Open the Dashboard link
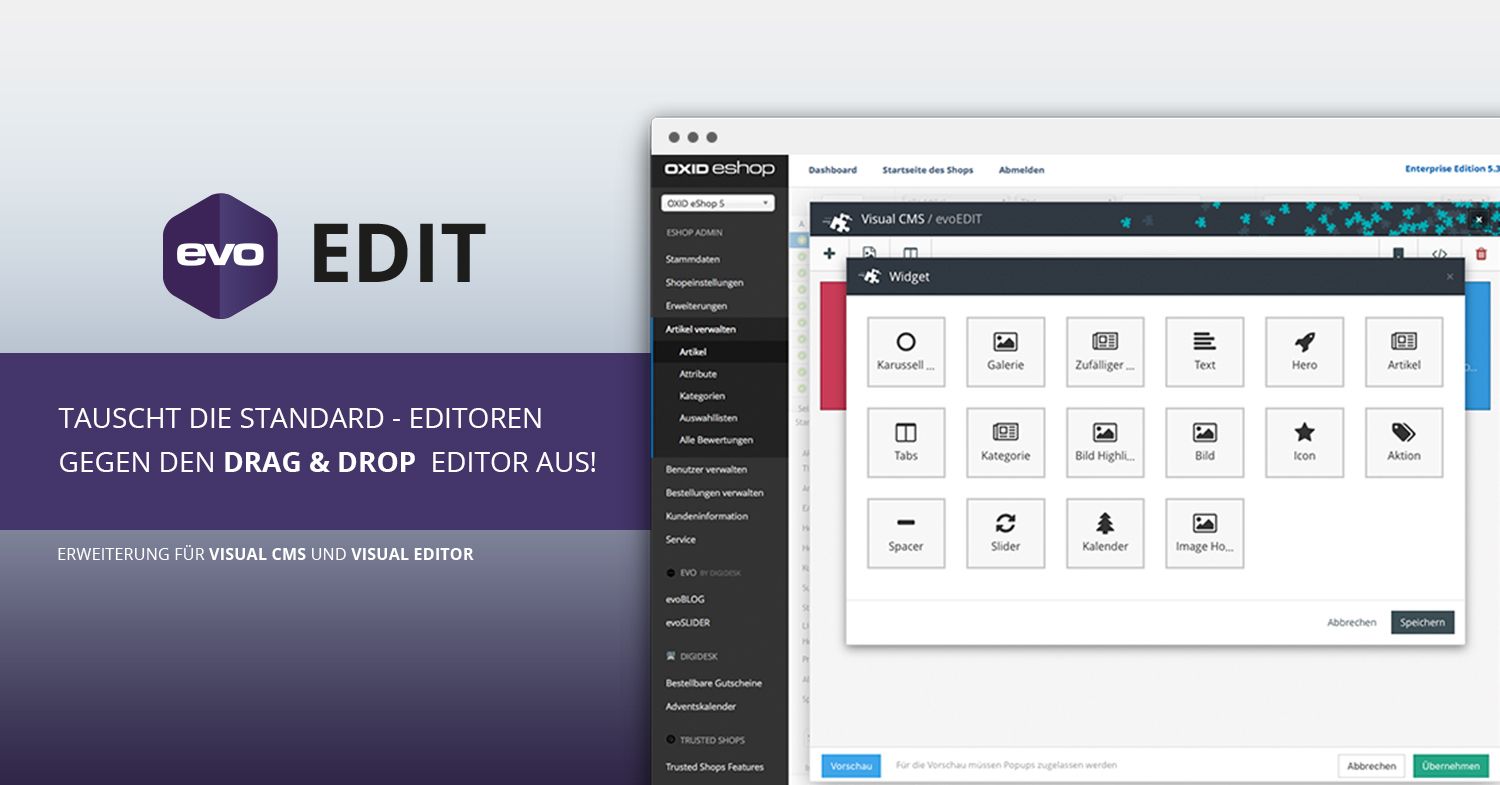This screenshot has height=785, width=1500. (832, 170)
